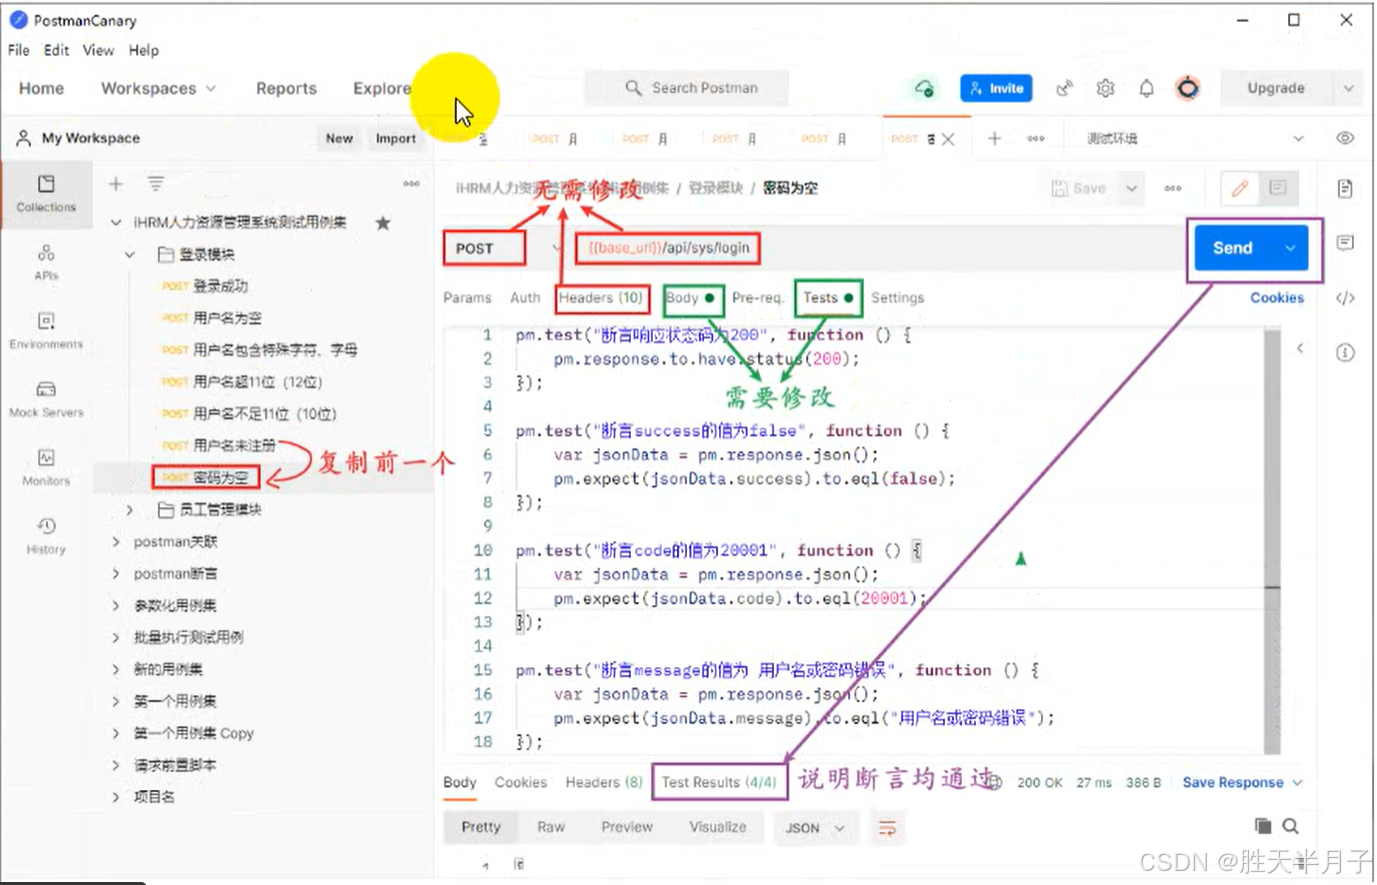Search within the response body
The image size is (1377, 885).
(1291, 826)
